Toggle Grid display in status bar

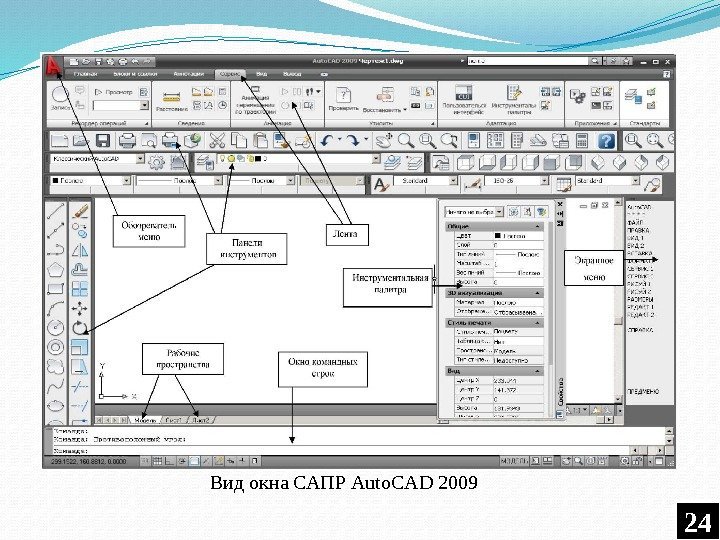click(157, 461)
